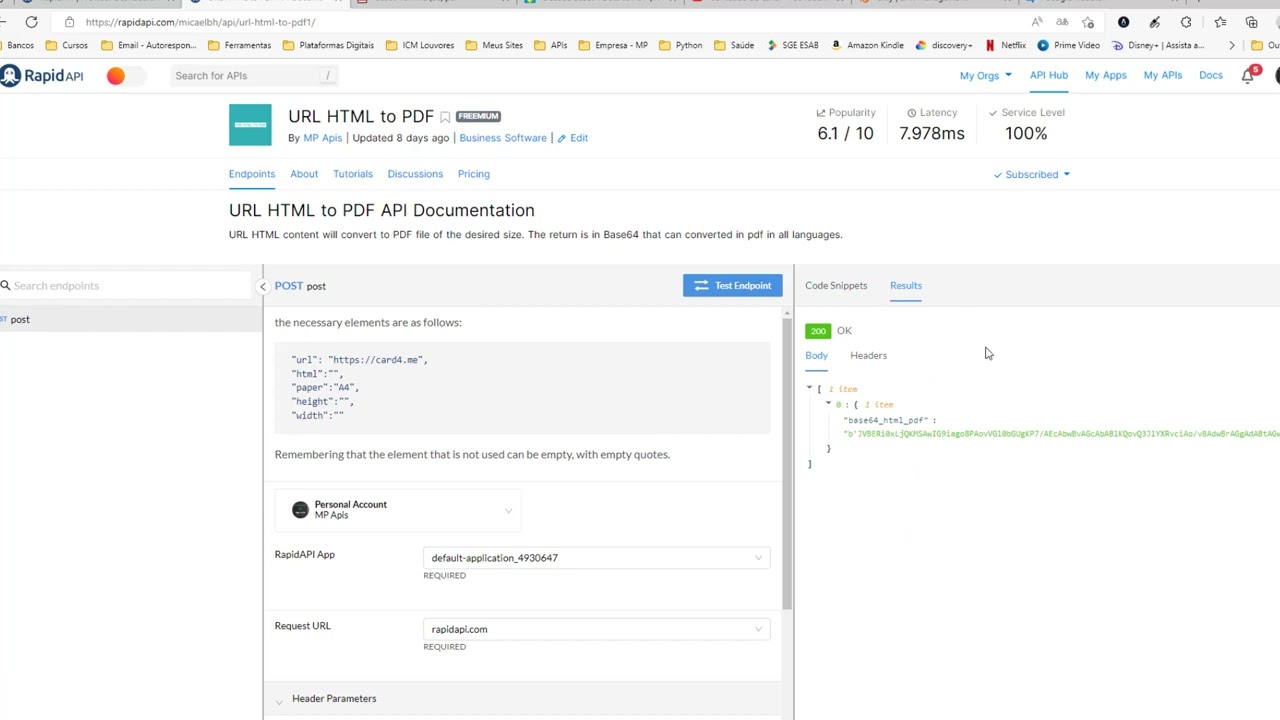This screenshot has width=1280, height=720.
Task: Switch to the Discussions tab
Action: 415,174
